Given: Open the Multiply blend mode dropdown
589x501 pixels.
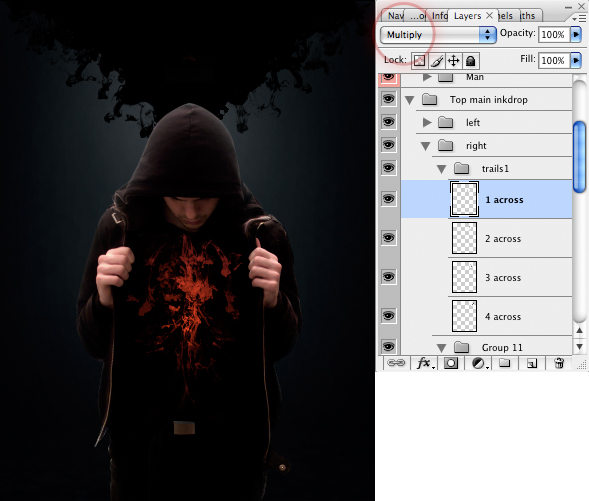Looking at the screenshot, I should (438, 35).
